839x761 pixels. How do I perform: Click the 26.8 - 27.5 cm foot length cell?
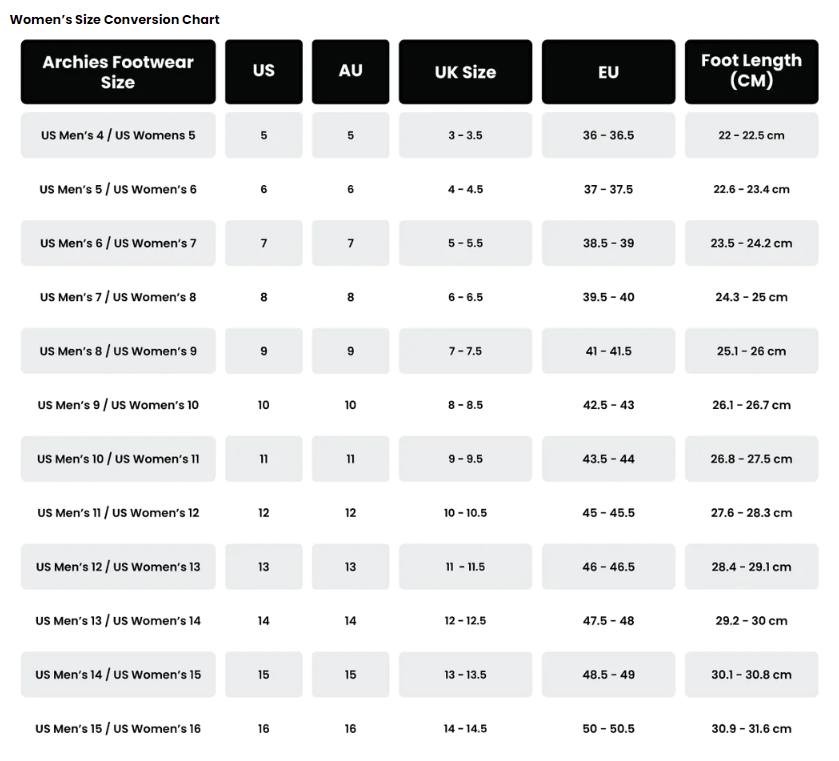click(751, 459)
